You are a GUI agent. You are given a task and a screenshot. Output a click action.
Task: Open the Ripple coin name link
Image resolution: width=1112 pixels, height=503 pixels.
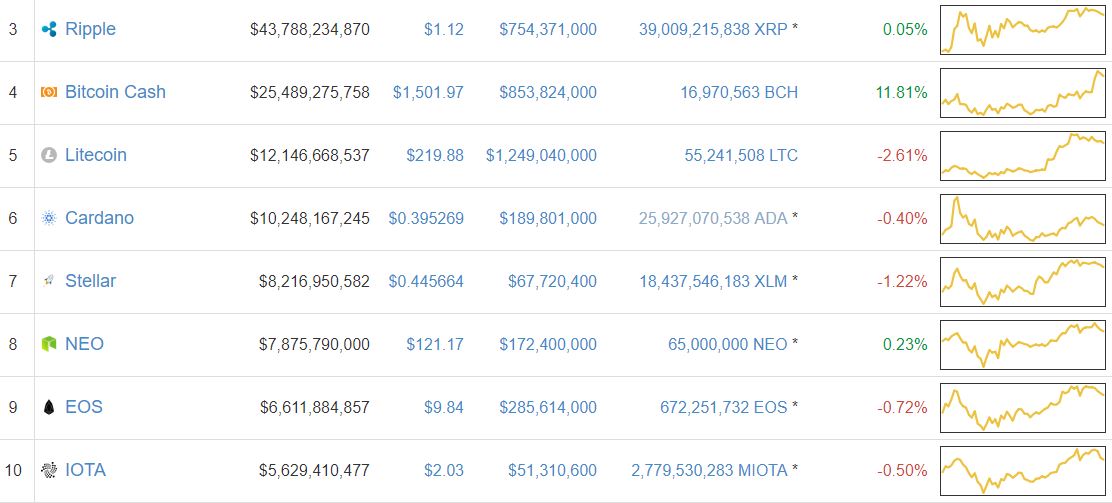click(90, 29)
